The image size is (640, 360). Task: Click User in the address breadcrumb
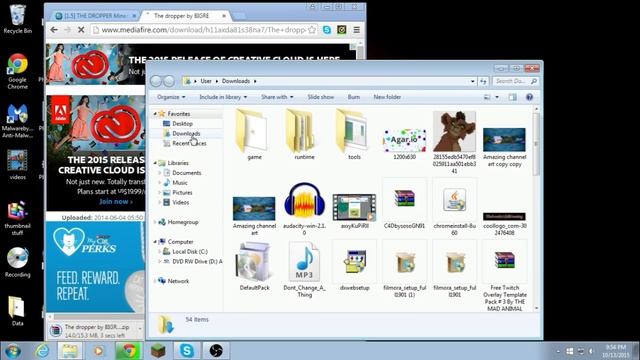click(206, 81)
